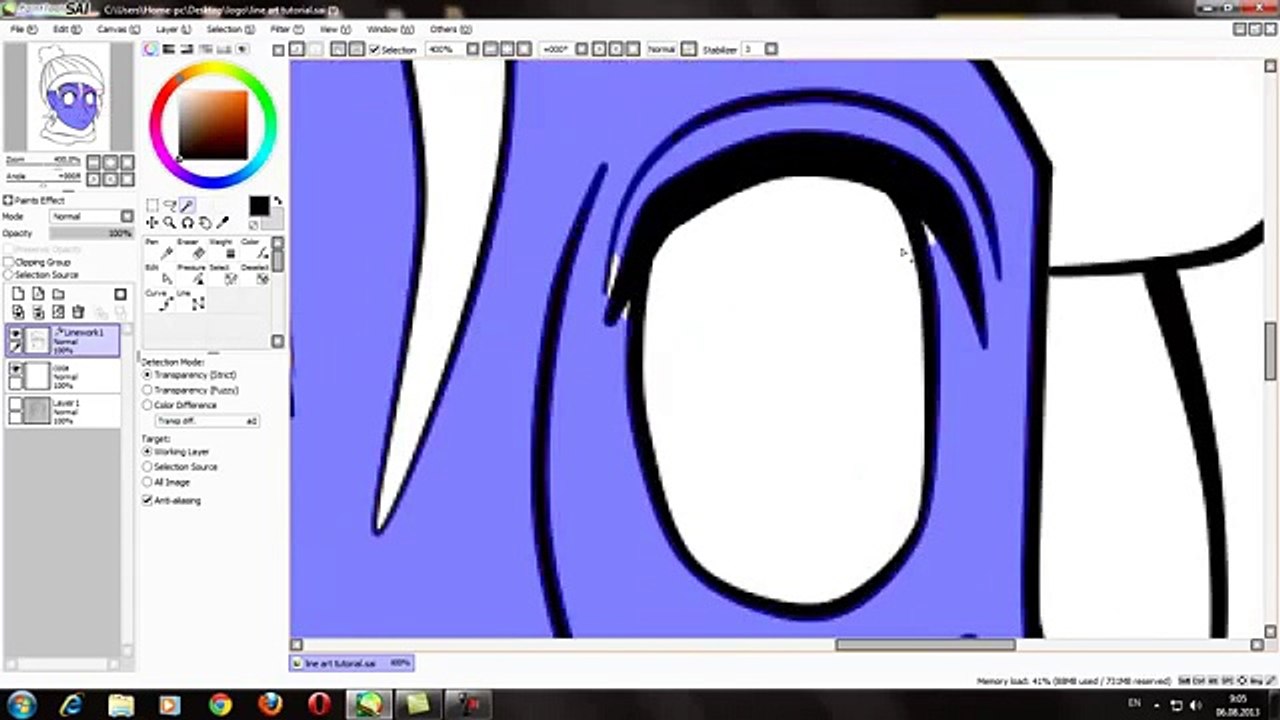This screenshot has height=720, width=1280.
Task: Choose the Curve linework tool
Action: [160, 300]
